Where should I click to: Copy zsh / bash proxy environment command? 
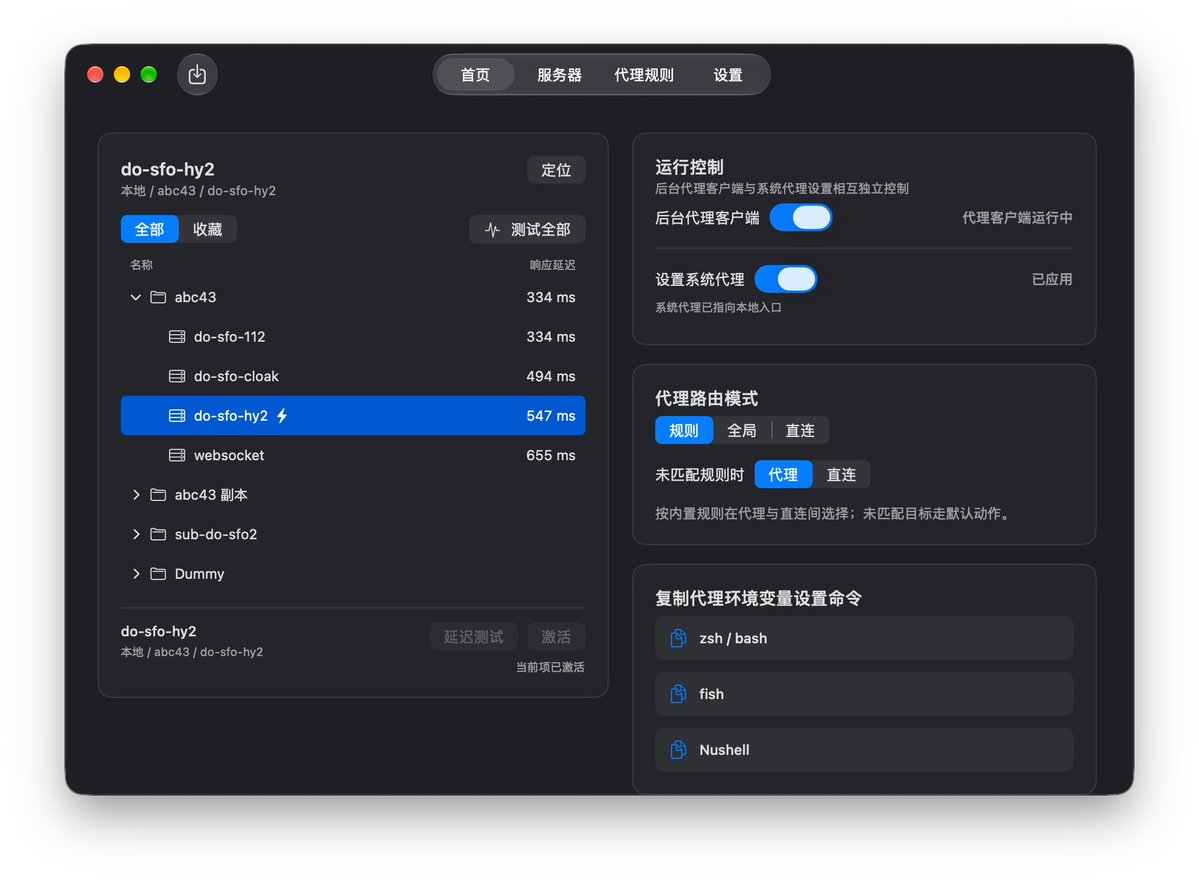864,638
